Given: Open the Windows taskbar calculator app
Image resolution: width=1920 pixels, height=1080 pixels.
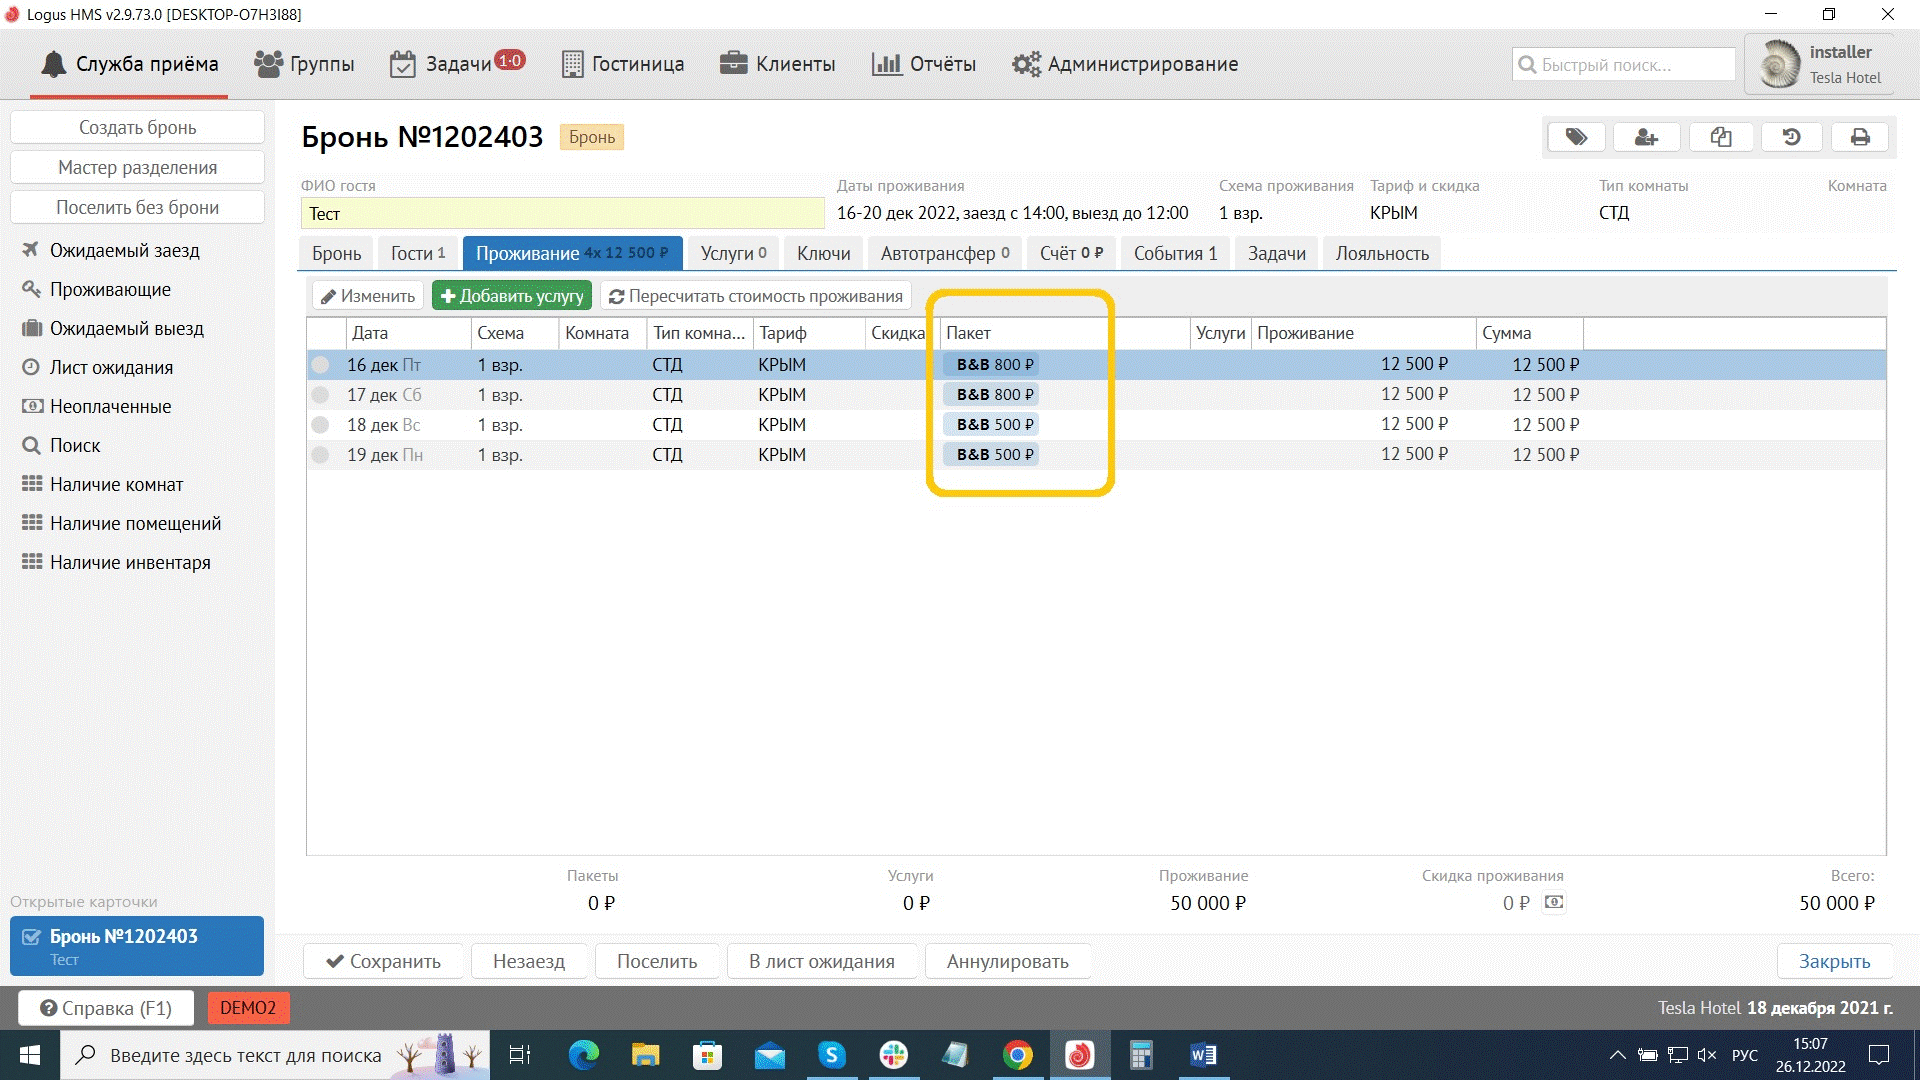Looking at the screenshot, I should [1141, 1055].
